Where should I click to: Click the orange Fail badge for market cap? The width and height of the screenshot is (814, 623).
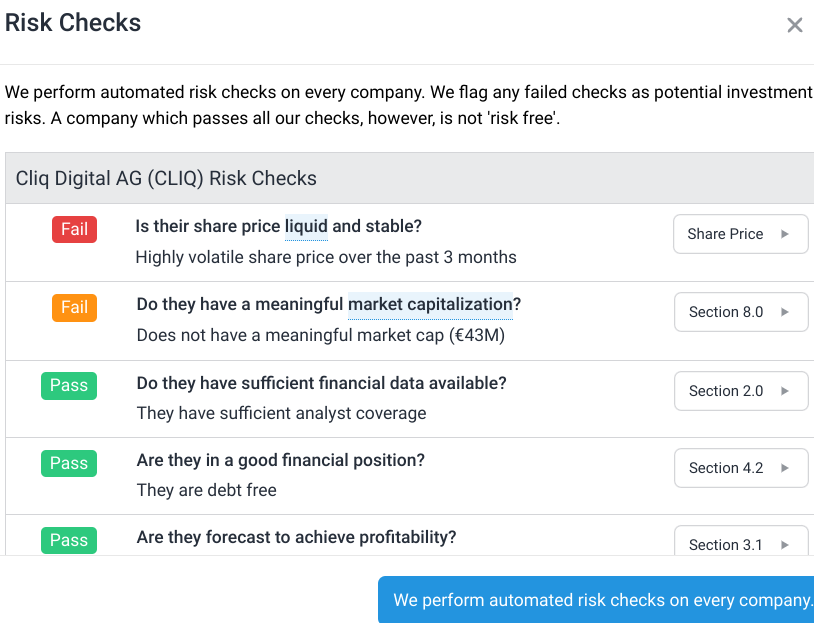(x=75, y=307)
